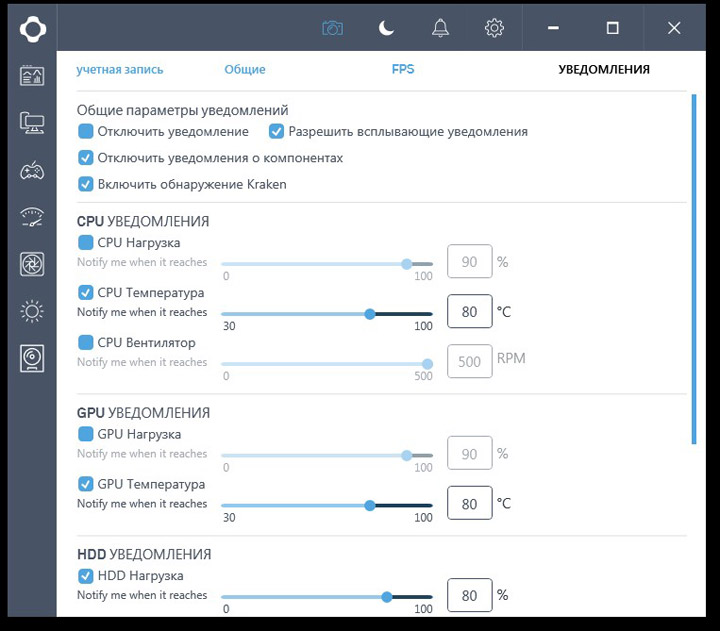Click the HDD УВЕДОМЛЕНИЯ heading

click(x=144, y=554)
